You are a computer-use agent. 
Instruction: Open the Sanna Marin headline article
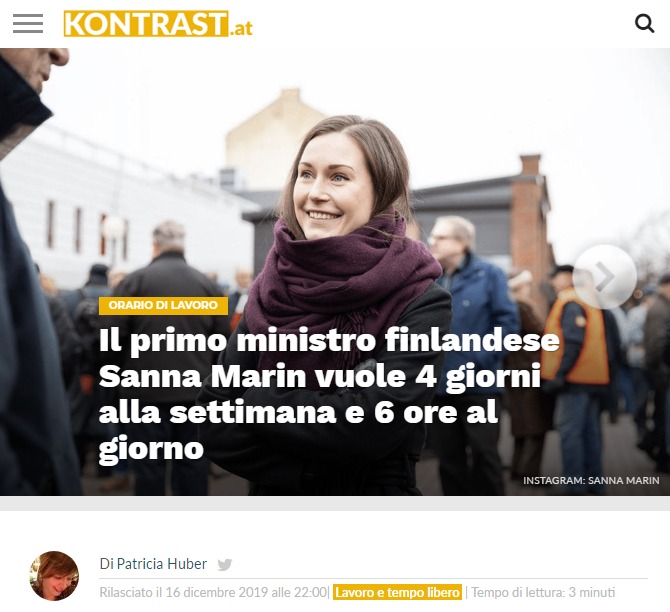coord(329,394)
